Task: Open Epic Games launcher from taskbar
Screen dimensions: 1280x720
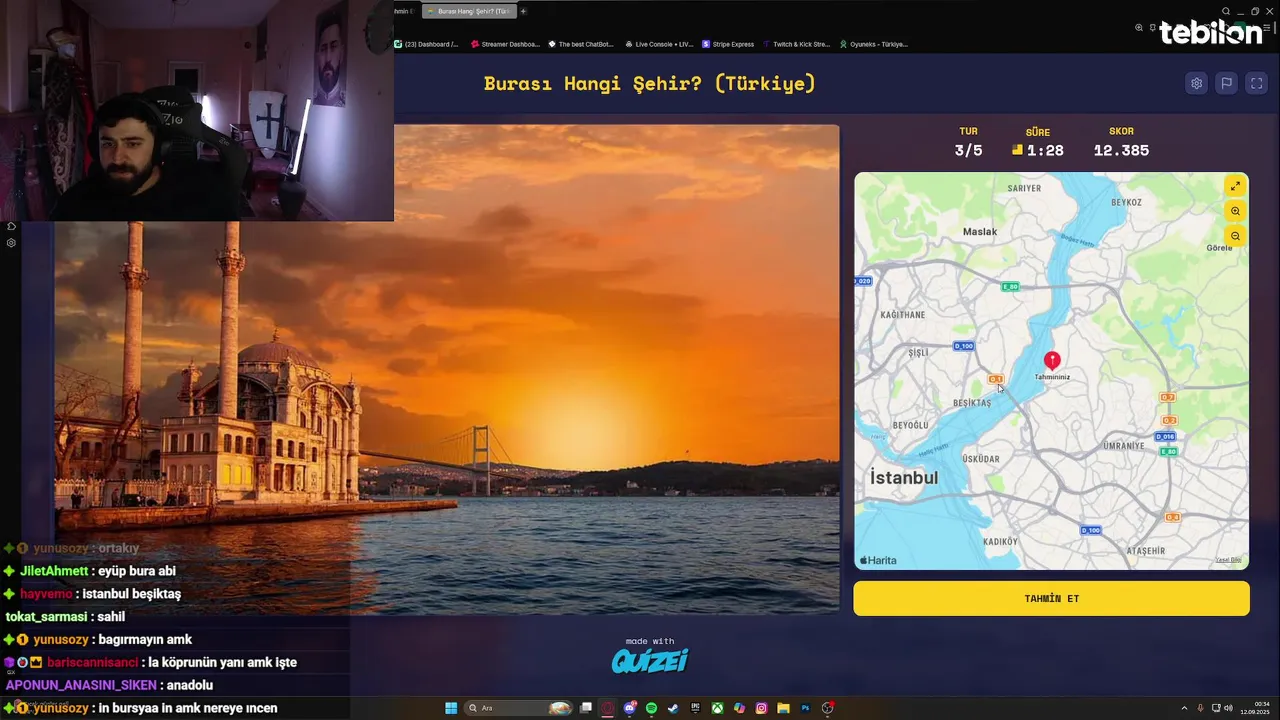Action: 695,708
